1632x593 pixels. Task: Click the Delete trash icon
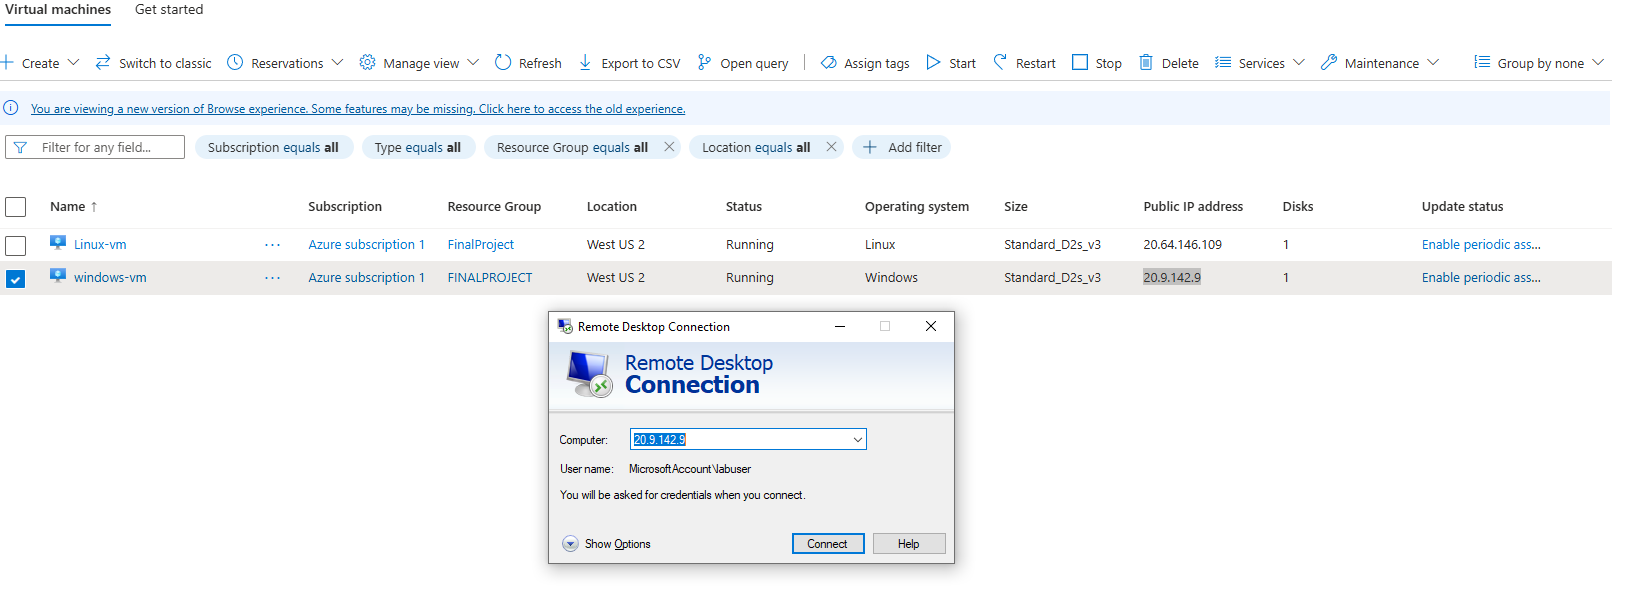pos(1146,62)
